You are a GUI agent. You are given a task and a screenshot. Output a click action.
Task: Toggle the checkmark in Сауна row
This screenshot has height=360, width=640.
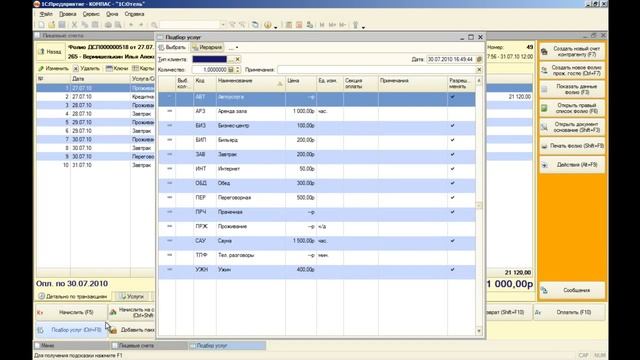coord(452,241)
